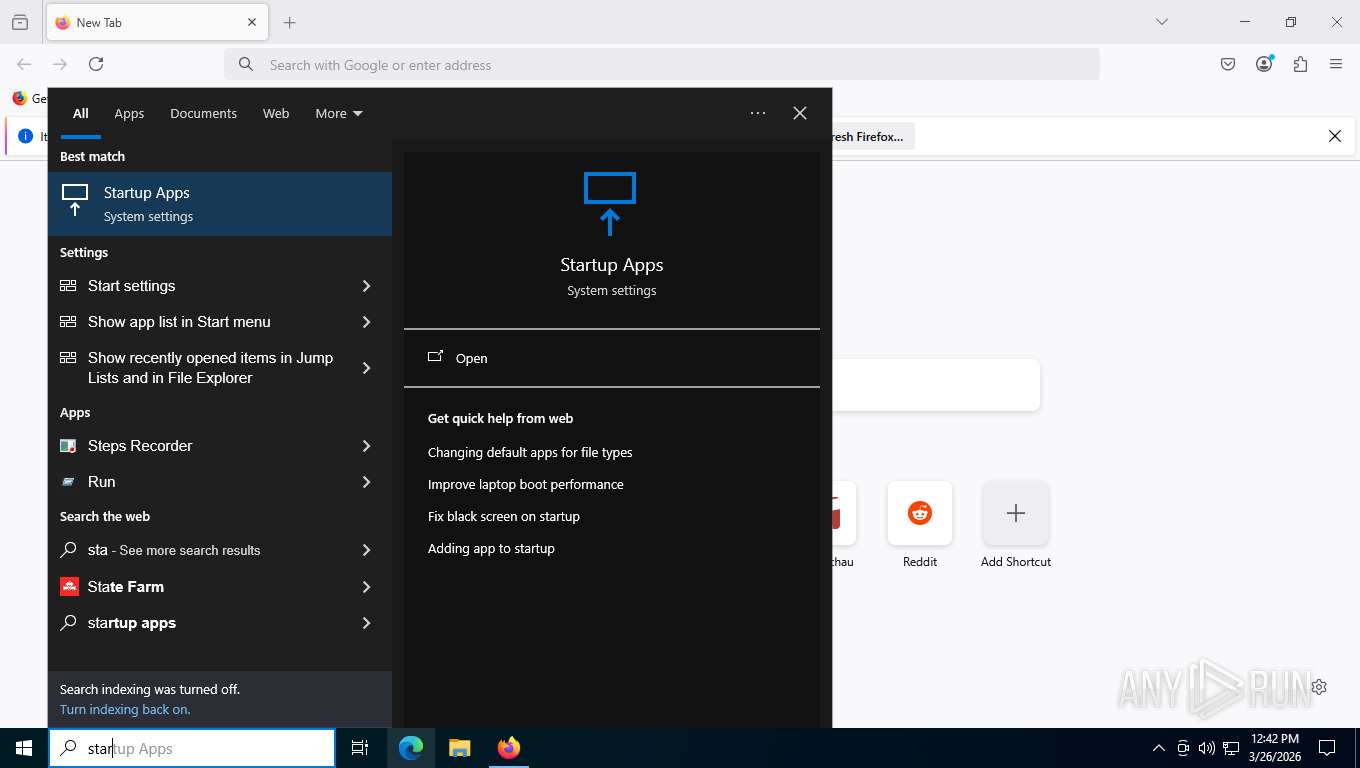Open volume control in system tray

pyautogui.click(x=1207, y=748)
